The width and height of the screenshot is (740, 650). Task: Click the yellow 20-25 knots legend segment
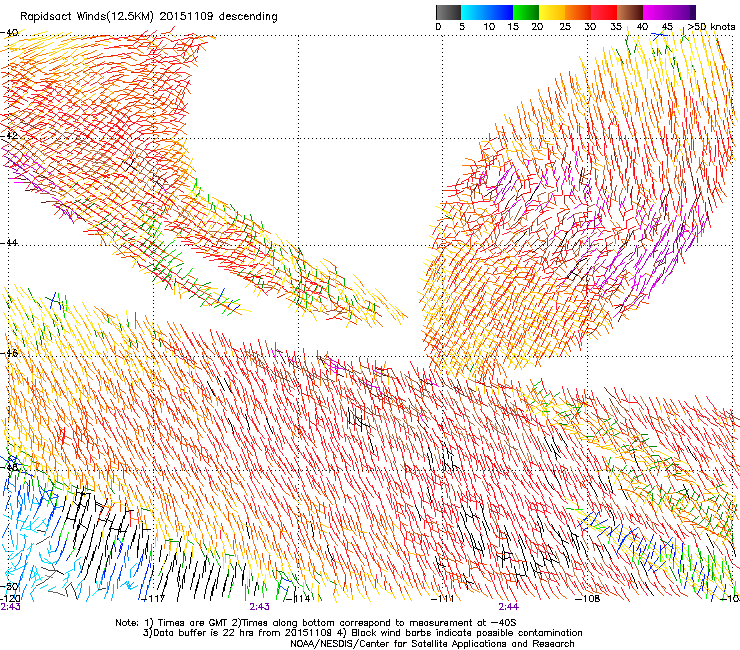click(x=552, y=12)
